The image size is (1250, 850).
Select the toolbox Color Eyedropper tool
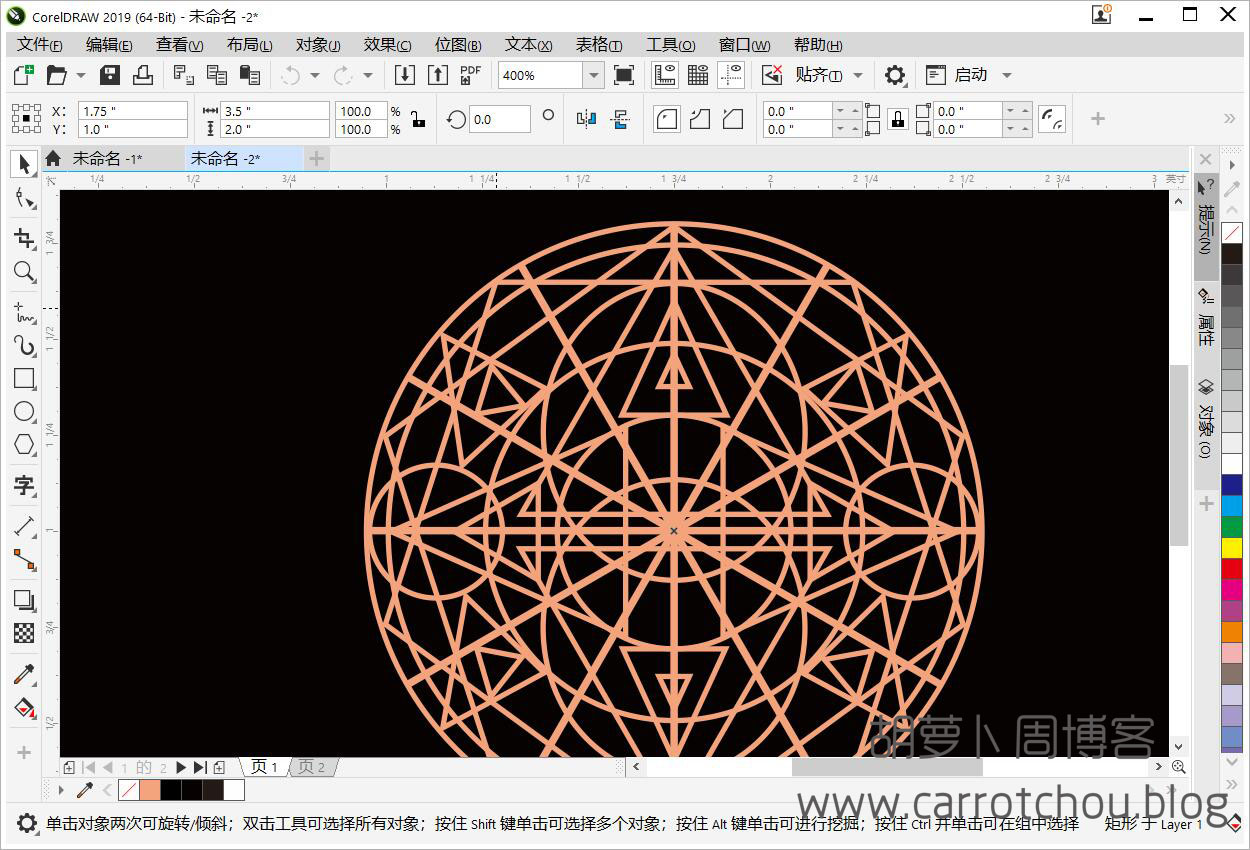pos(25,674)
